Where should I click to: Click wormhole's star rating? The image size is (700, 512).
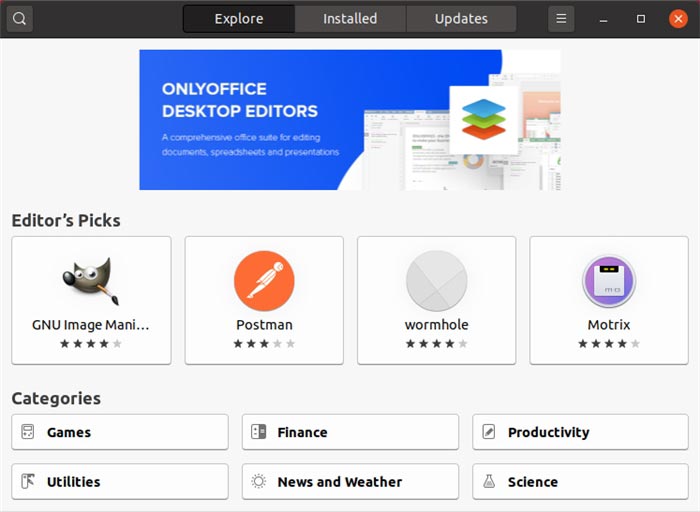click(437, 344)
